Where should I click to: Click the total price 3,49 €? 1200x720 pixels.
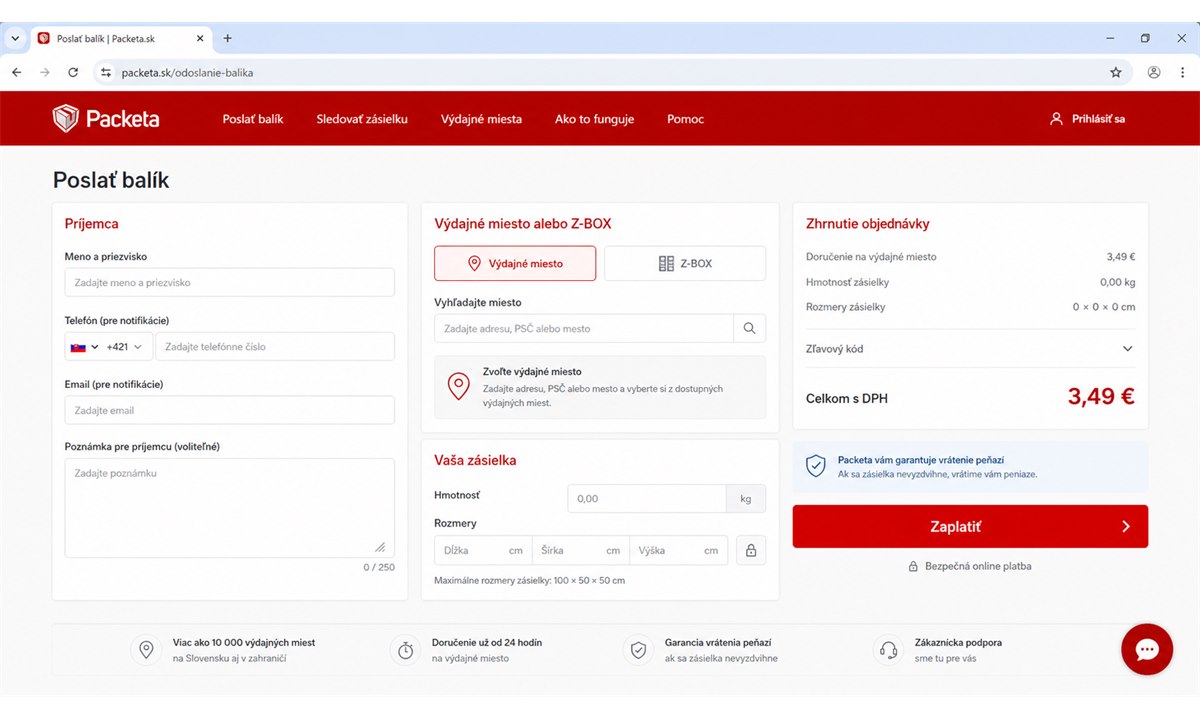point(1101,396)
